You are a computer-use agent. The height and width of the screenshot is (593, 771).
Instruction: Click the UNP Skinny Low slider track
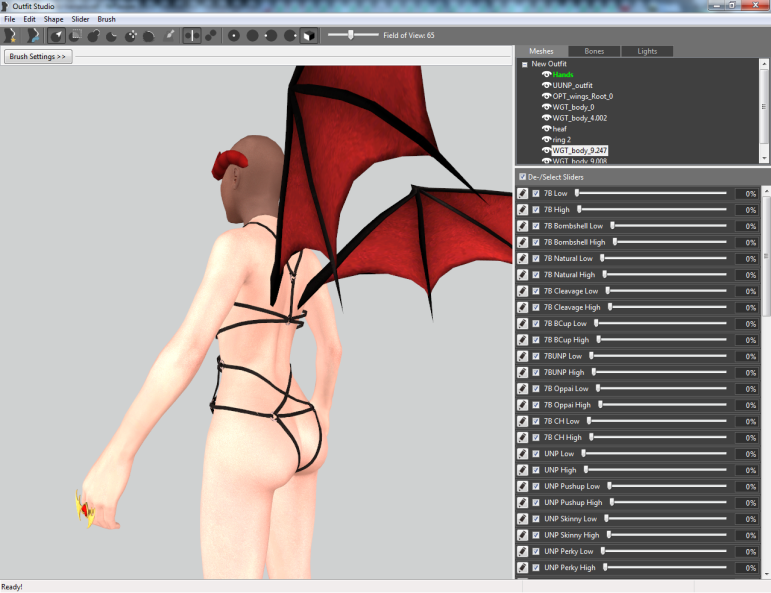(x=665, y=519)
